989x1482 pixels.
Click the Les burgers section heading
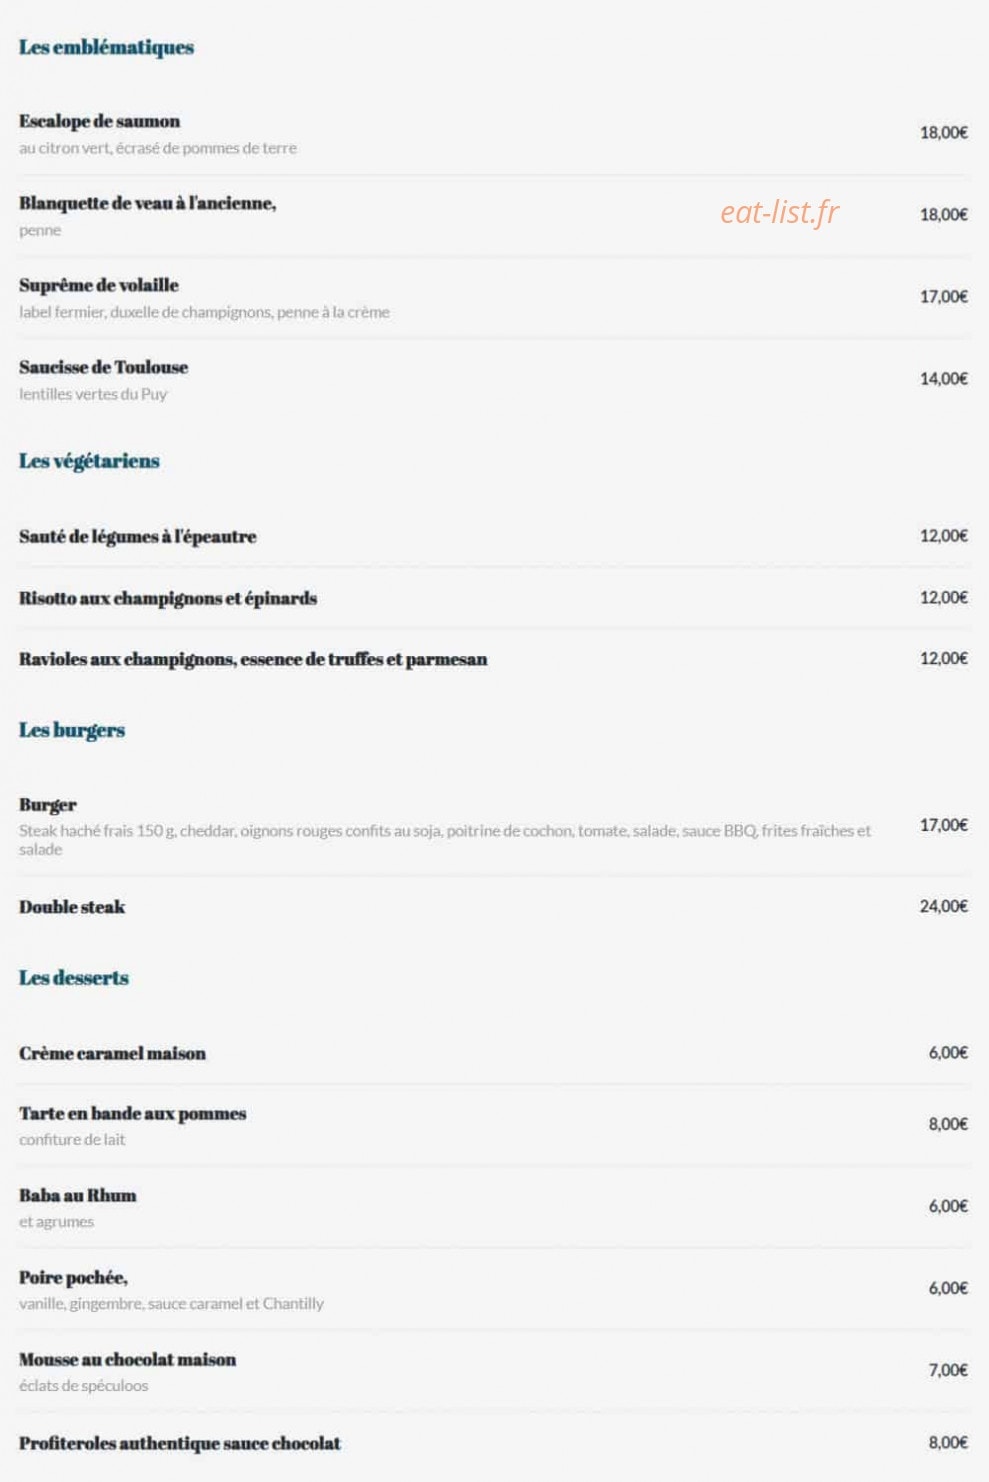click(x=72, y=730)
